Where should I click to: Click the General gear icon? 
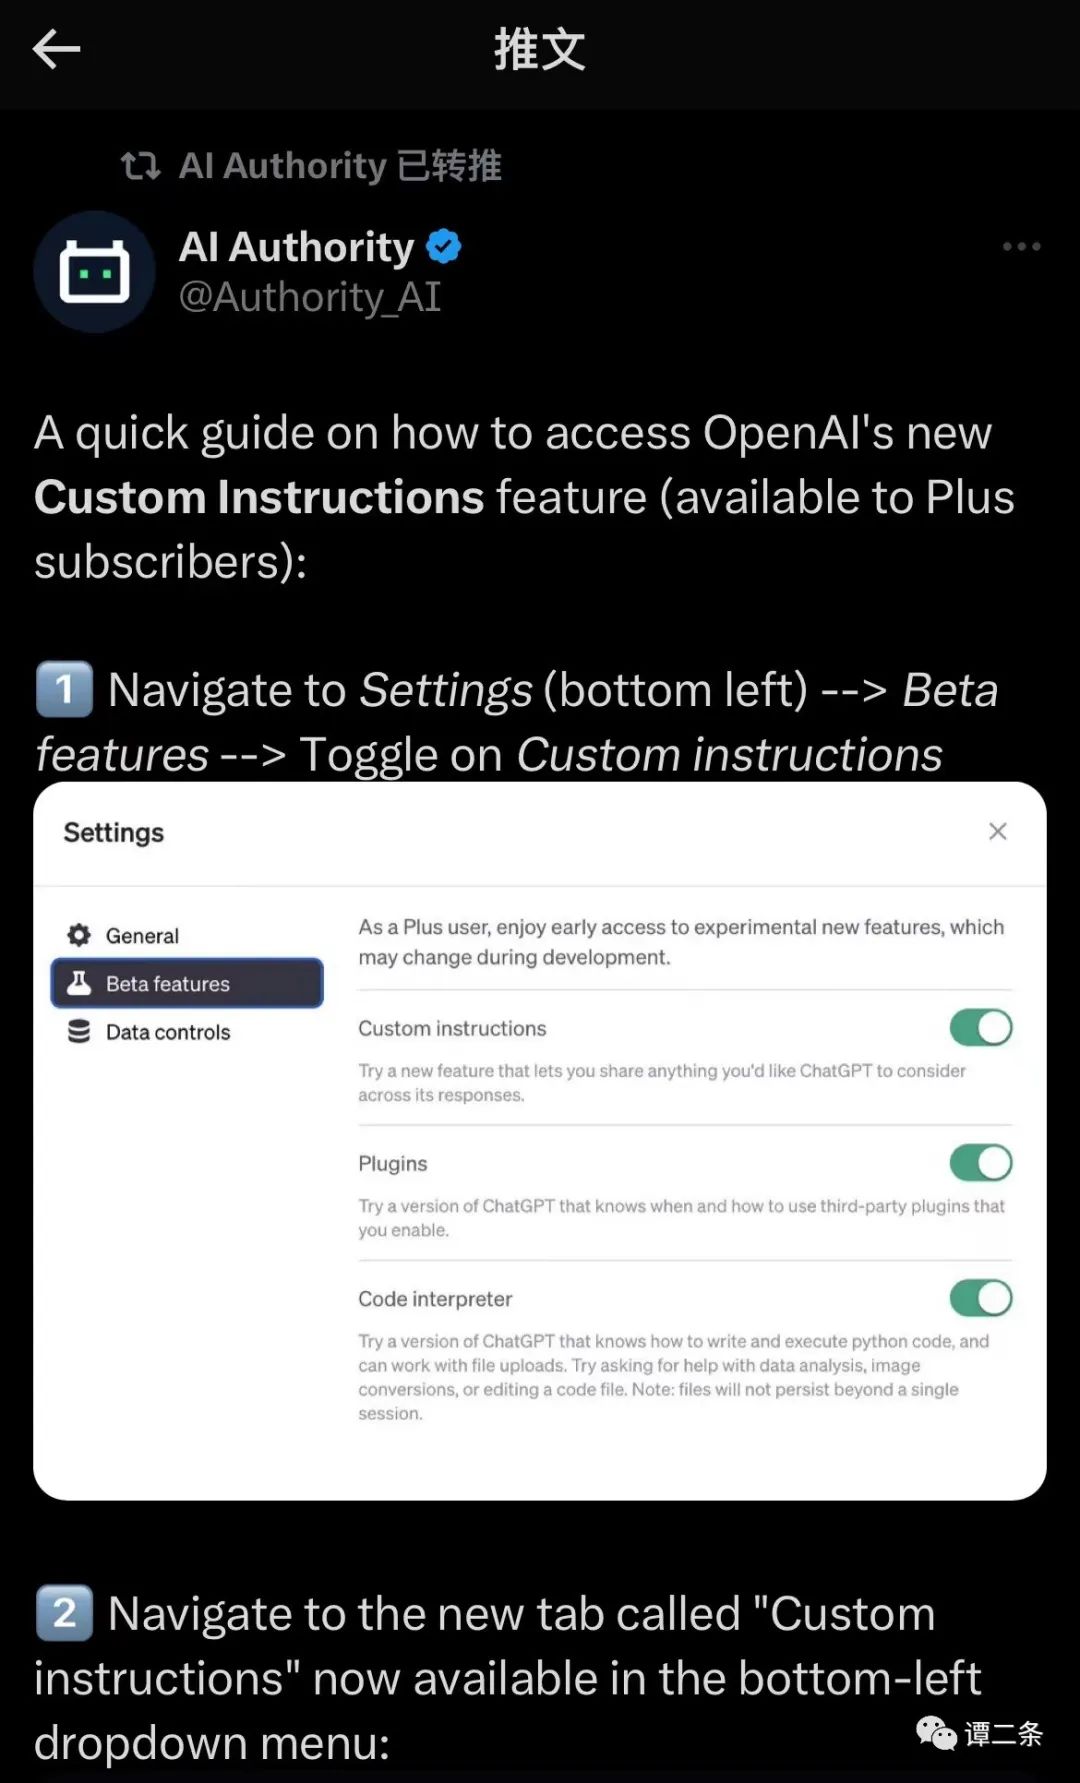click(79, 935)
